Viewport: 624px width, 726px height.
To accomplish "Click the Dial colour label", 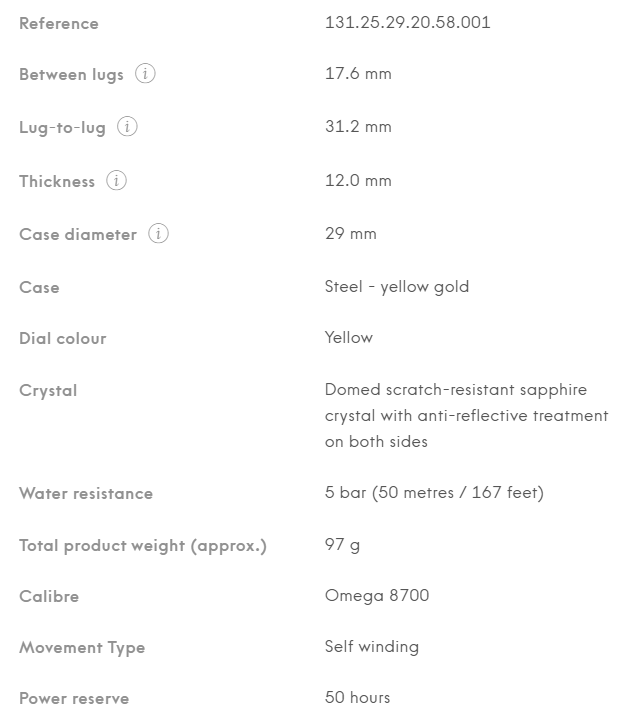I will pos(63,338).
